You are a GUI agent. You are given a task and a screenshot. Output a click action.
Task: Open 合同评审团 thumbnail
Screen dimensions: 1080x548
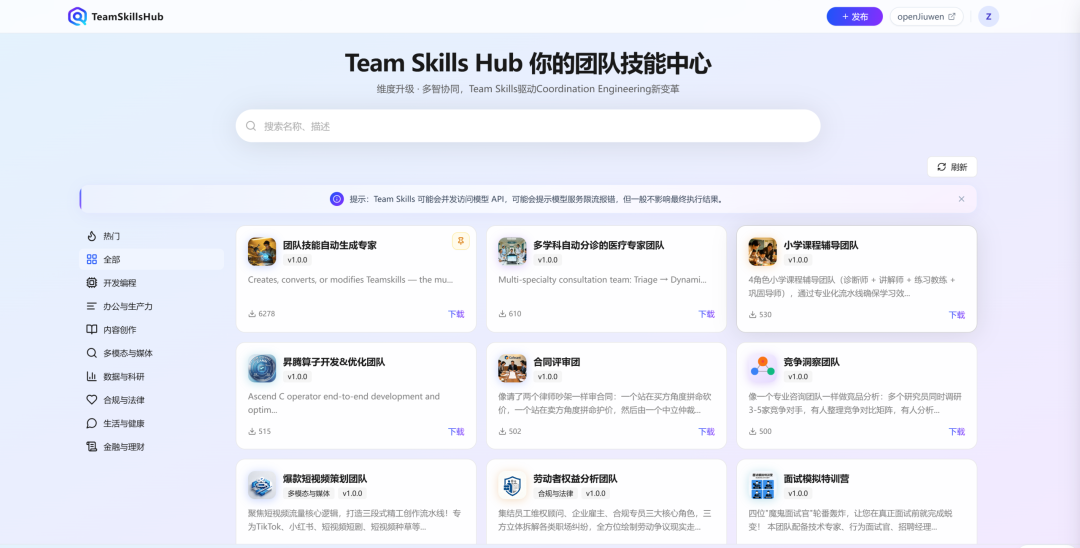point(512,368)
